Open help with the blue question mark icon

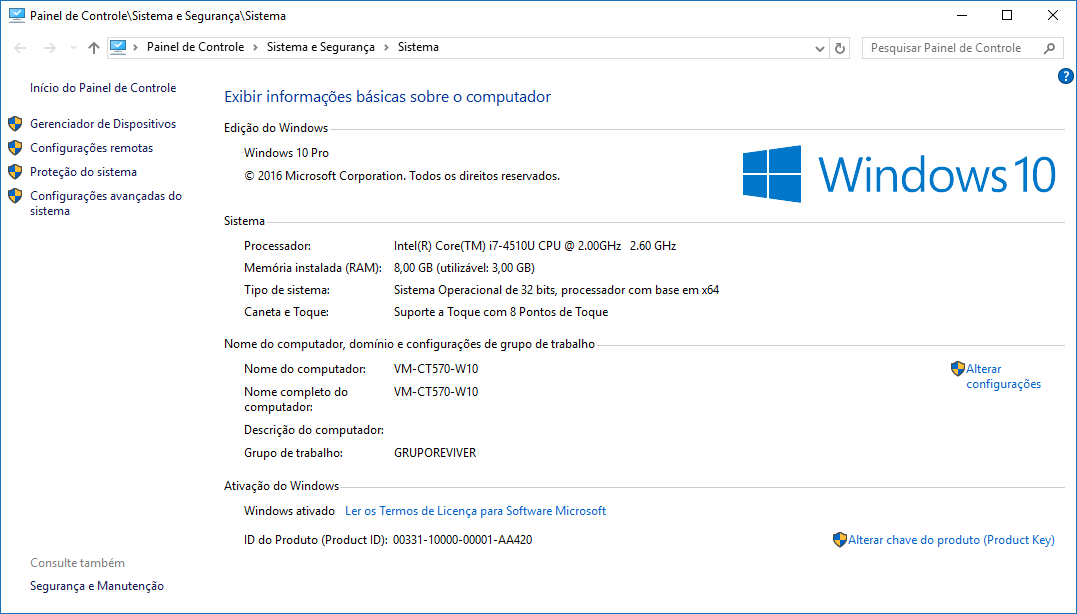tap(1065, 76)
